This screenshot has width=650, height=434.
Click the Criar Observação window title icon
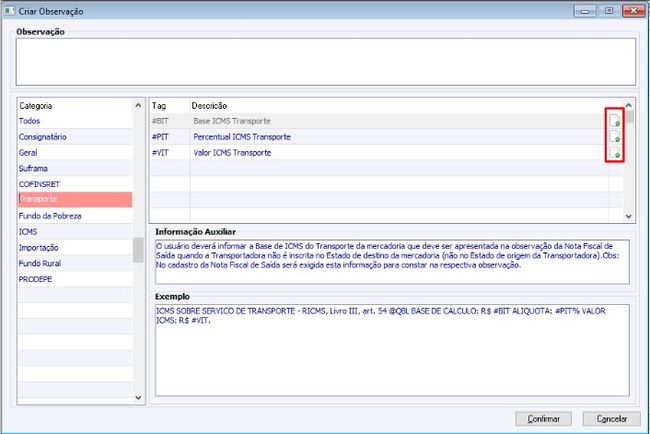click(9, 11)
